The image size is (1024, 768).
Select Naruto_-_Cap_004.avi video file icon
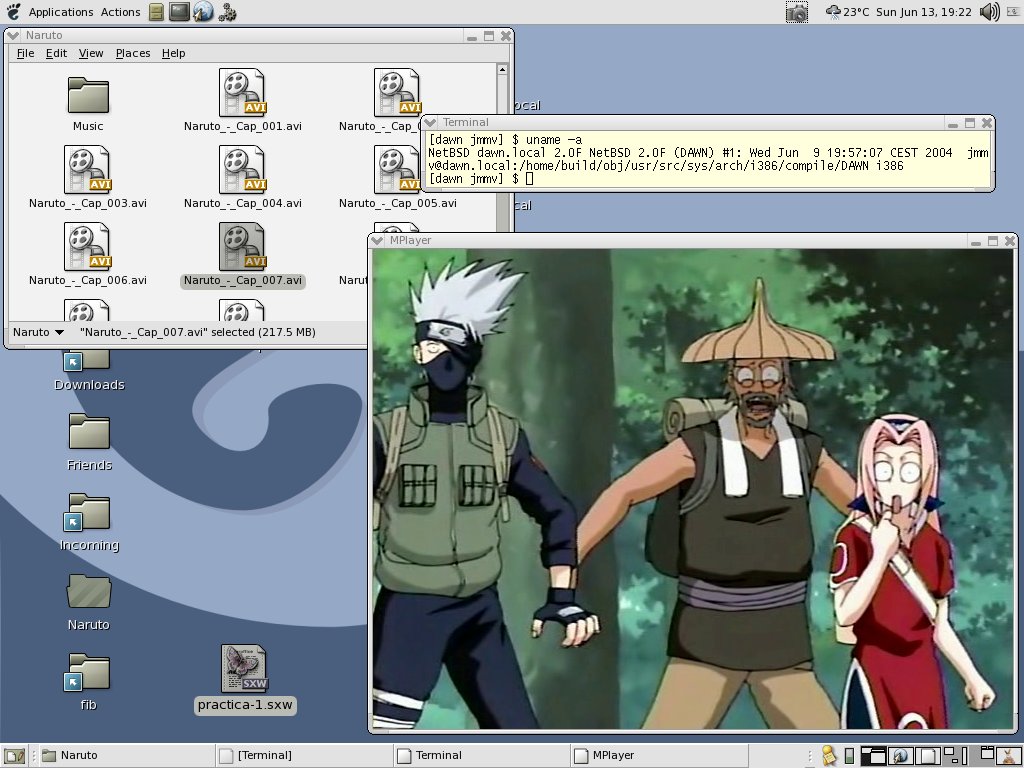tap(242, 170)
